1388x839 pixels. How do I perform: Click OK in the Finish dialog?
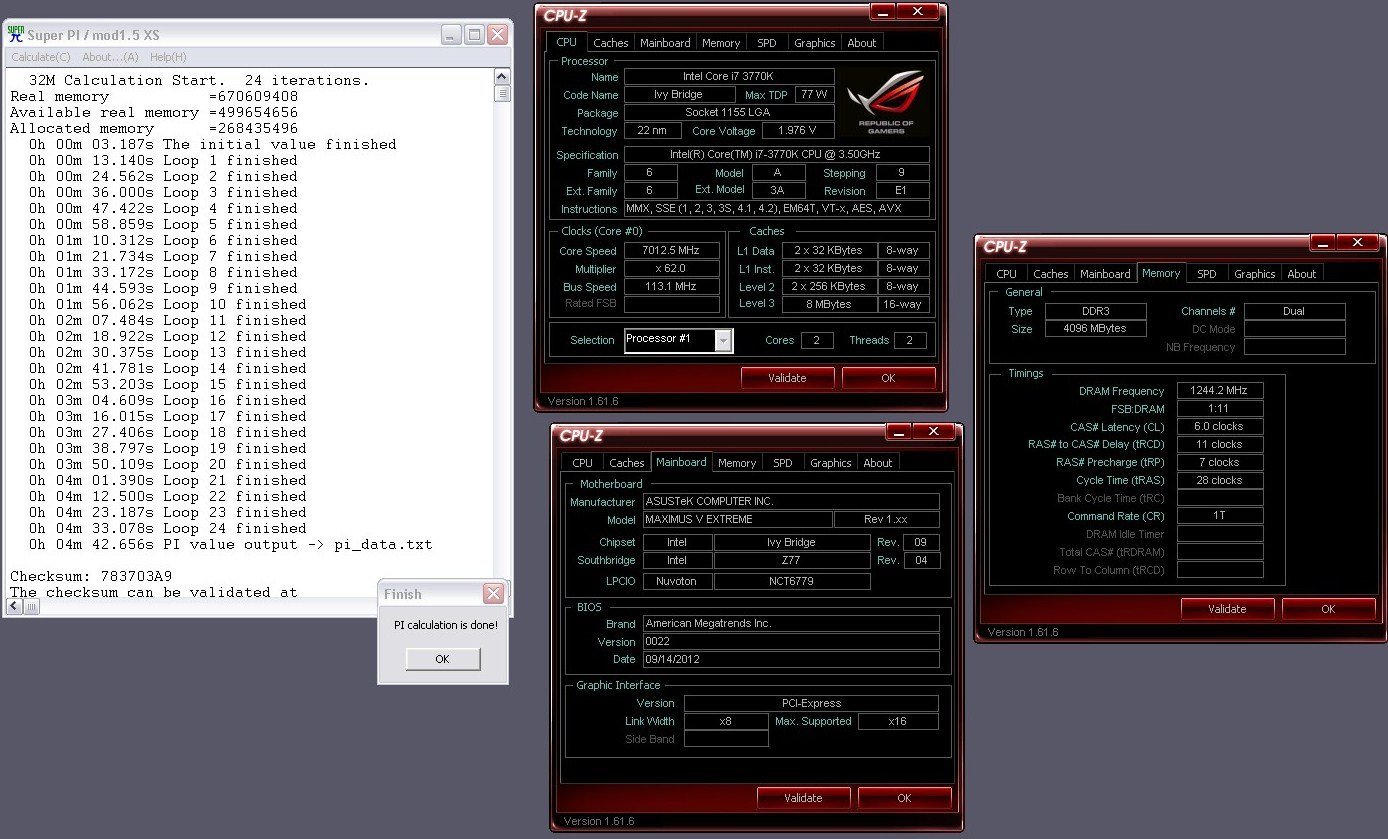pos(443,659)
